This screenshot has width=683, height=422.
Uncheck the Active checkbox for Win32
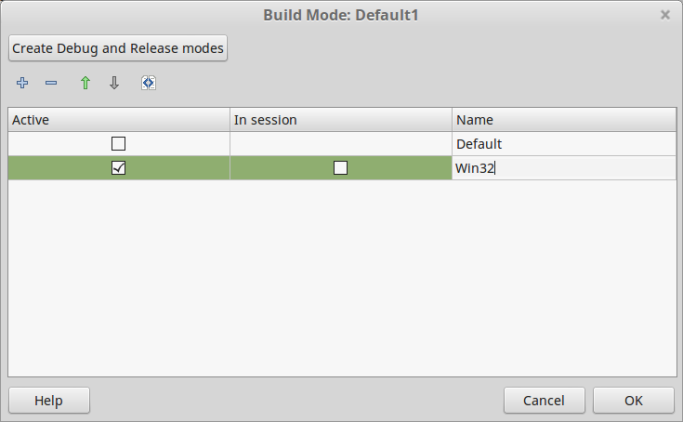point(118,168)
